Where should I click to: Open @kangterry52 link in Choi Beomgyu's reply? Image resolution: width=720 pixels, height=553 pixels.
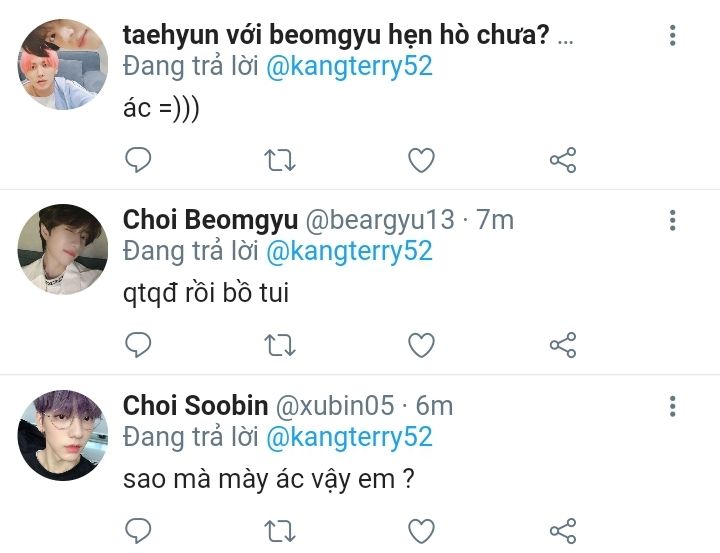347,251
